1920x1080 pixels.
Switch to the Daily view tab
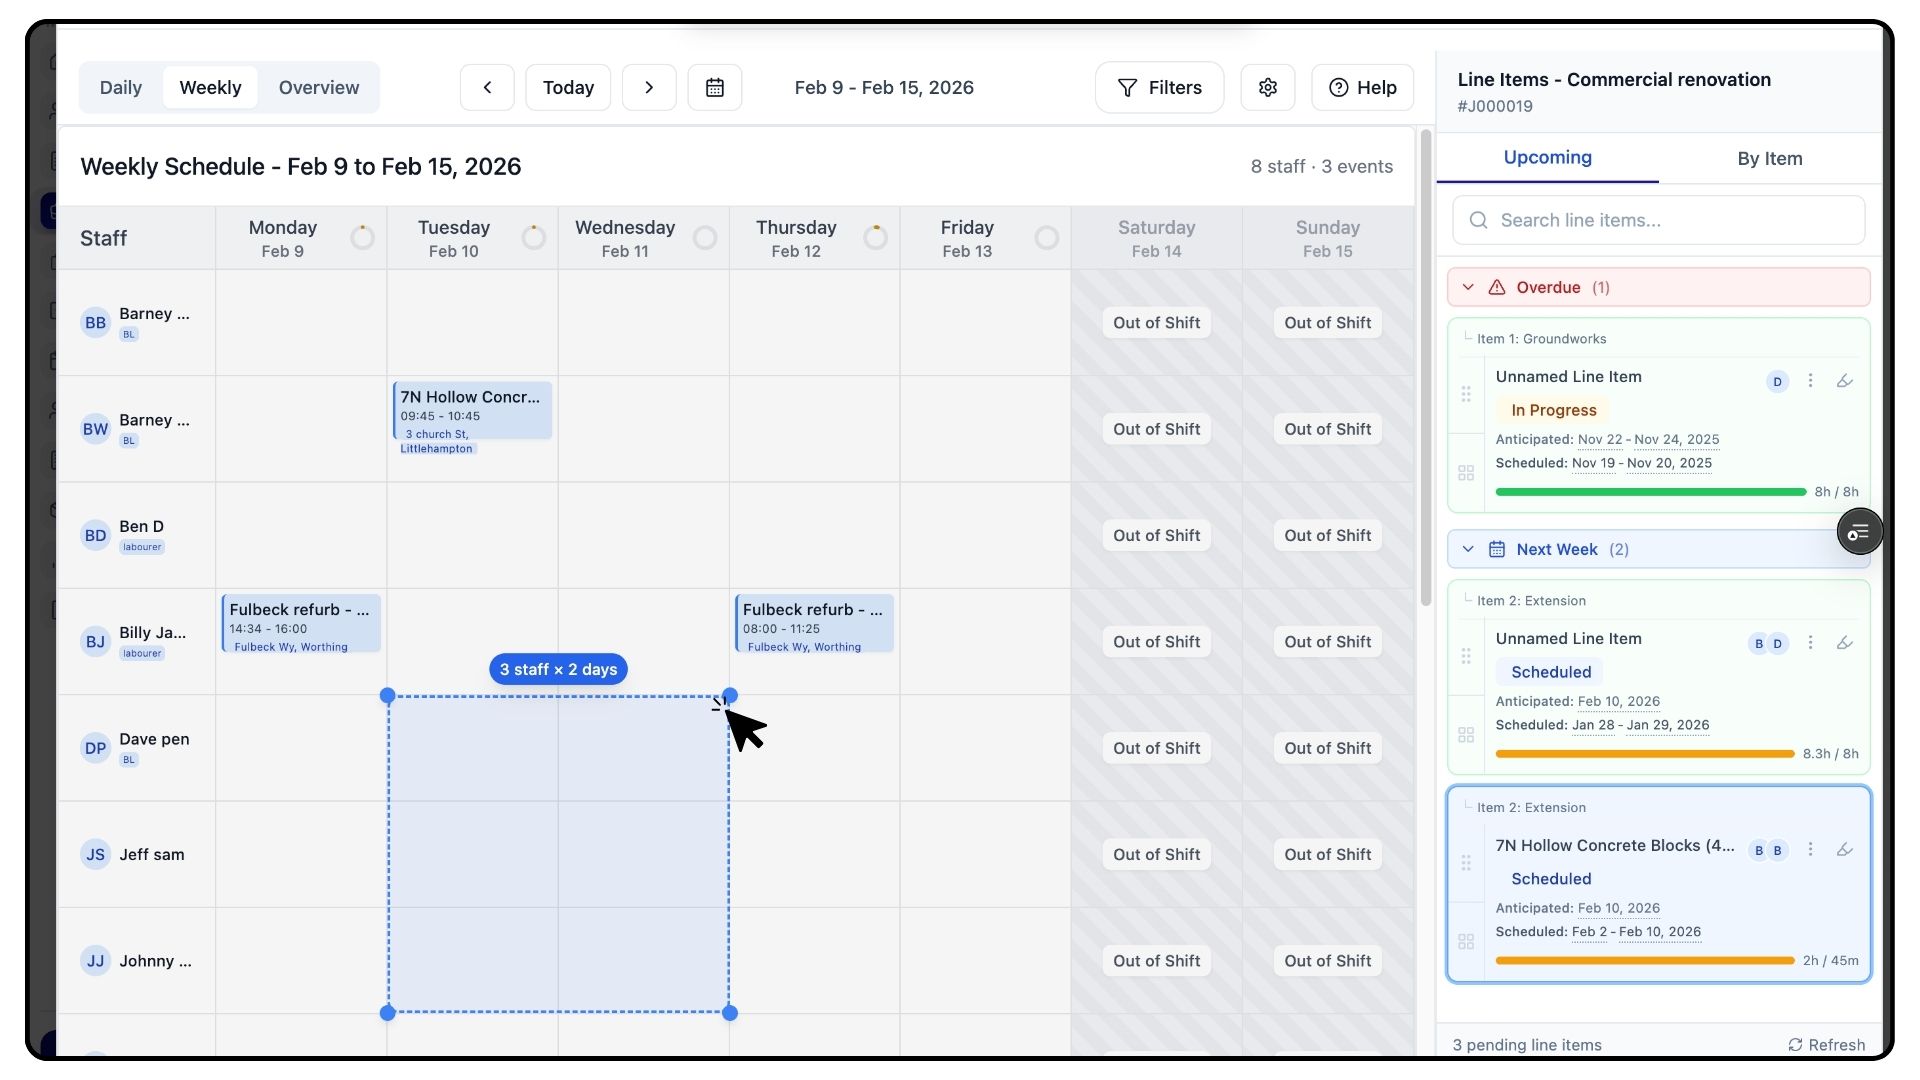(x=121, y=88)
